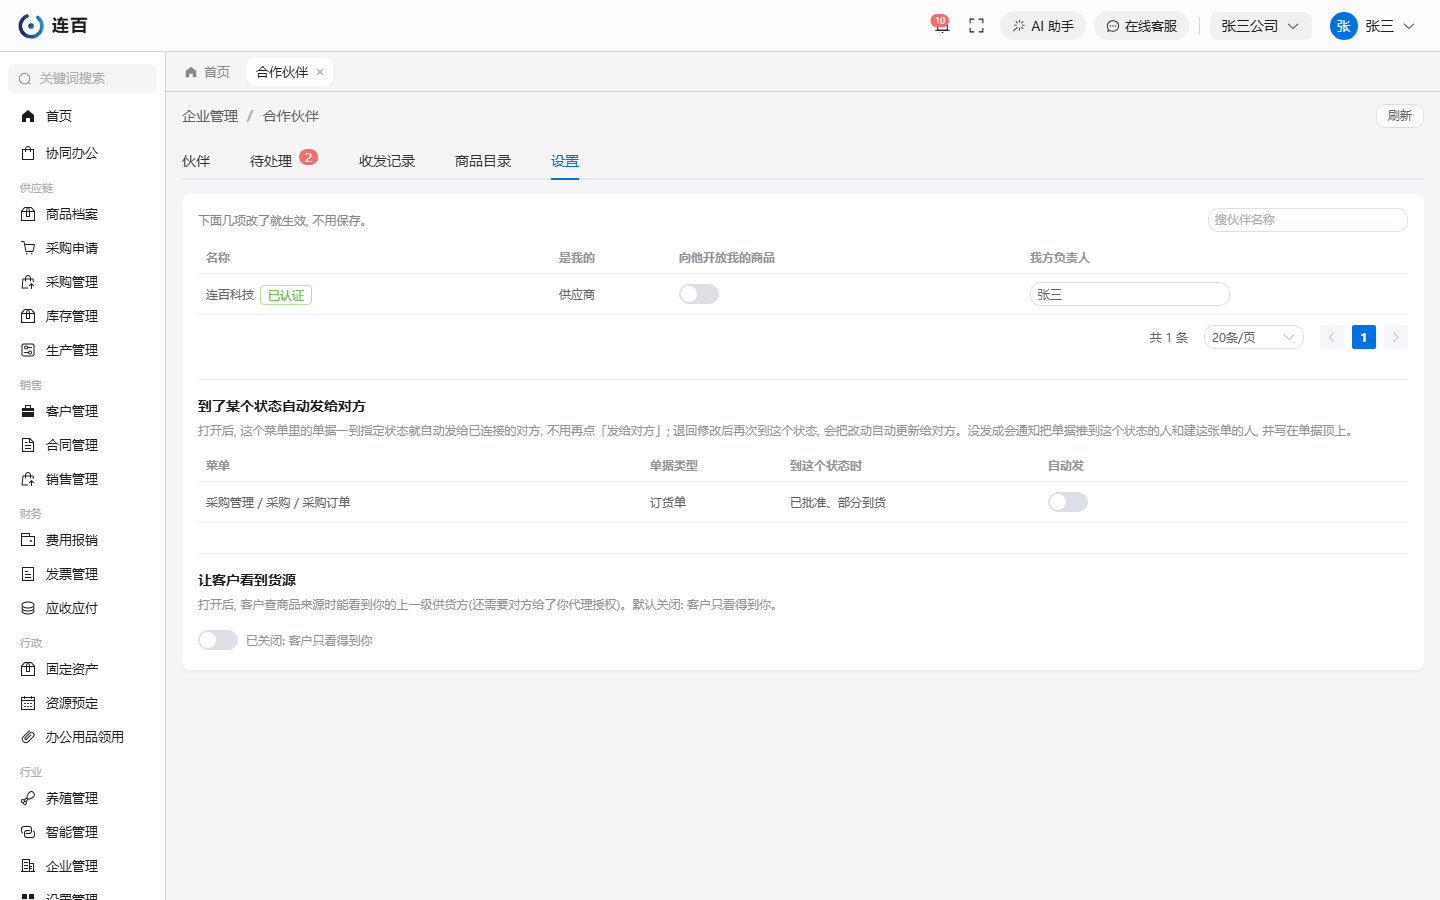Go to previous page arrow

[1332, 338]
